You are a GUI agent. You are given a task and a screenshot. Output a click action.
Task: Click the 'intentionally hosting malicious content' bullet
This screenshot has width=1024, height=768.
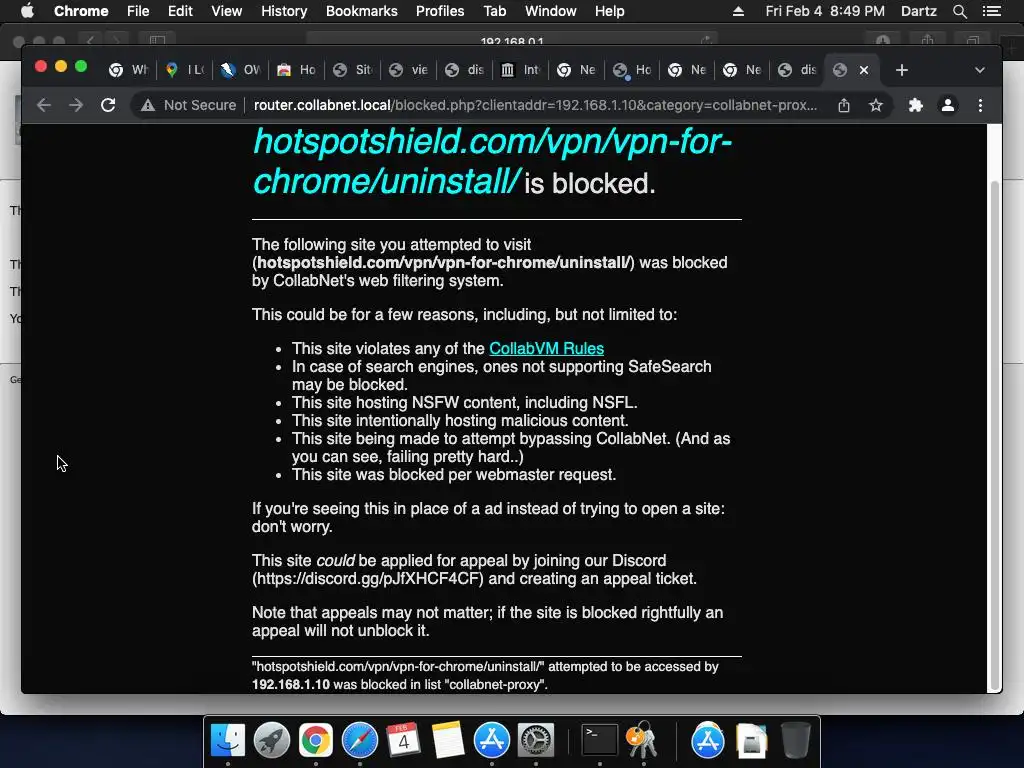pyautogui.click(x=460, y=421)
